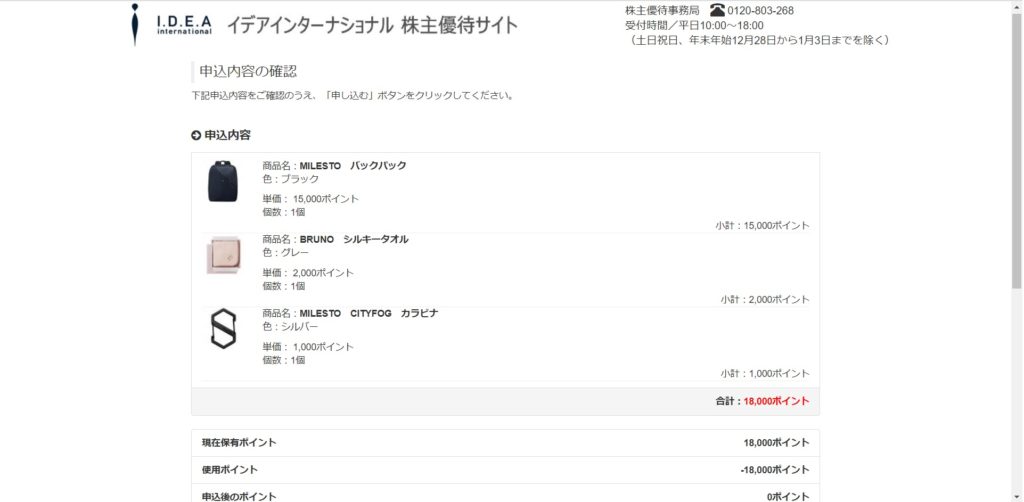1024x502 pixels.
Task: Click unit price 2,000ポイント
Action: click(x=323, y=273)
